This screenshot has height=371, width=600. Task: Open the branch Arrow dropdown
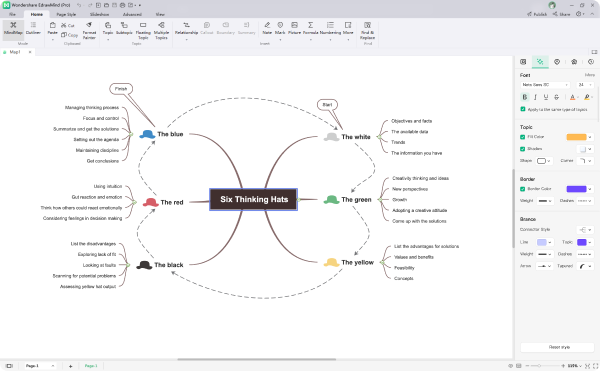pyautogui.click(x=544, y=266)
